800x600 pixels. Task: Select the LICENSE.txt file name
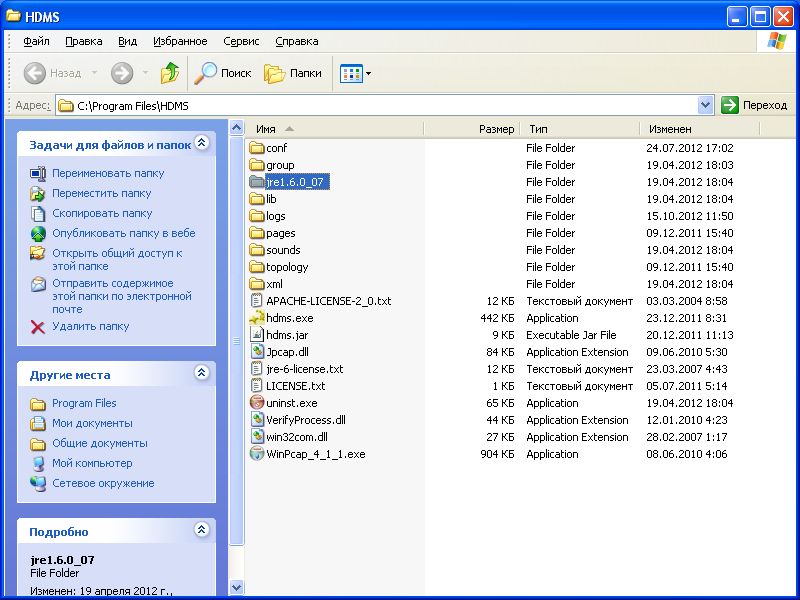click(295, 386)
